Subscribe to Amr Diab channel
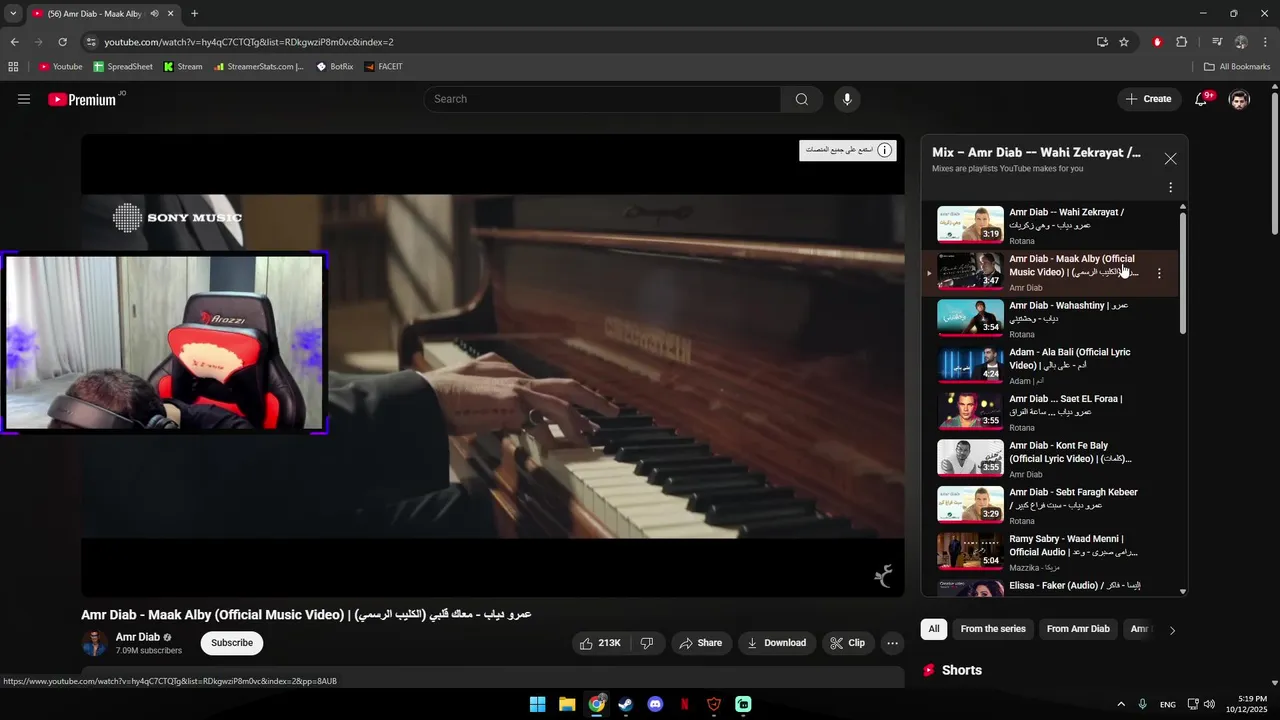The image size is (1280, 720). (232, 643)
